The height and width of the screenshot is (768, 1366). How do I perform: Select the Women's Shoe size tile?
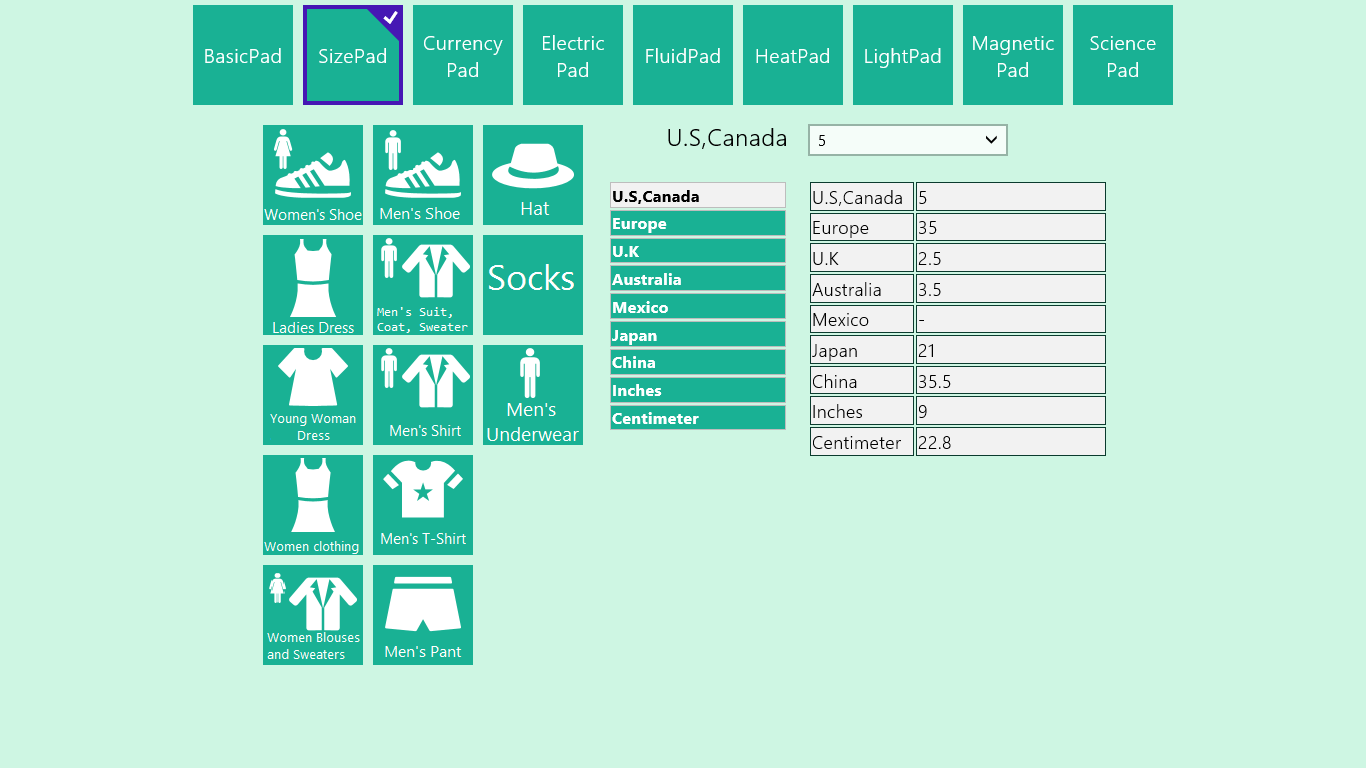[x=313, y=175]
